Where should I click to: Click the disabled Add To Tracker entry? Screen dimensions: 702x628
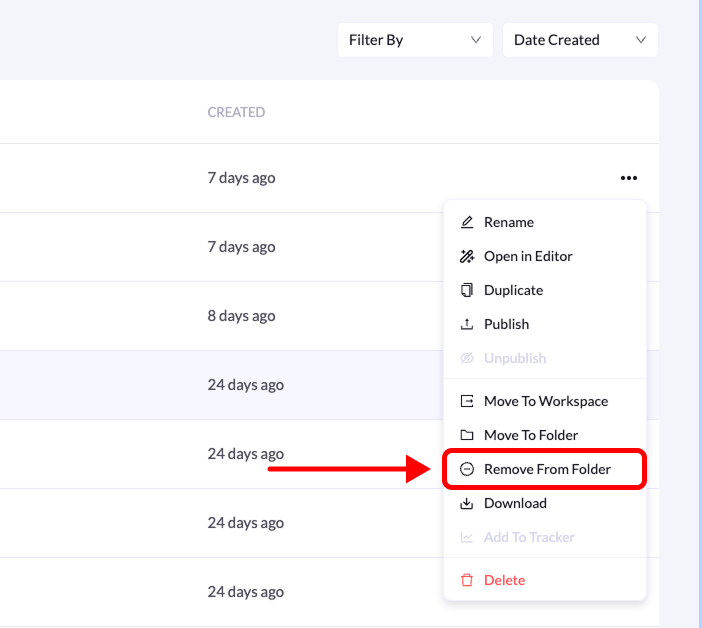tap(544, 537)
